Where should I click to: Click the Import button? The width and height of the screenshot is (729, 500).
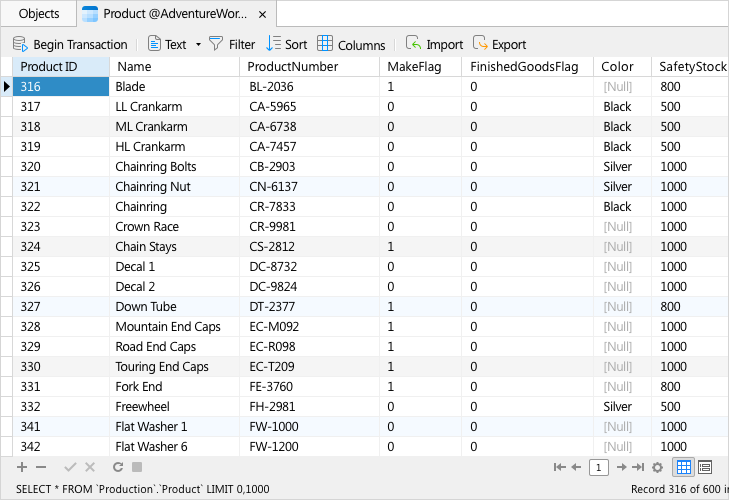[434, 44]
